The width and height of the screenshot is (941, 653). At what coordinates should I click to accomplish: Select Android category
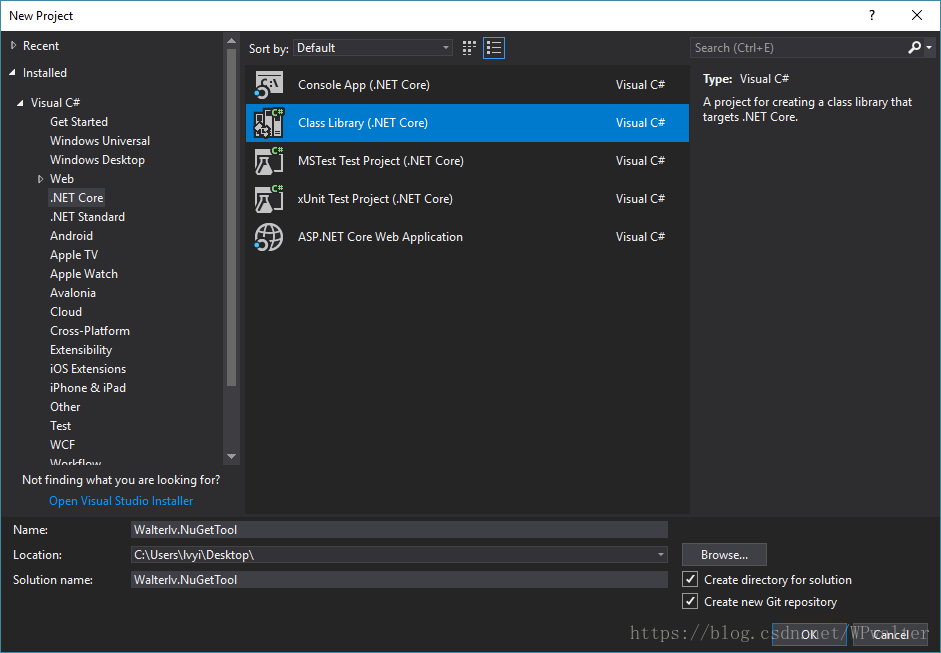[71, 236]
